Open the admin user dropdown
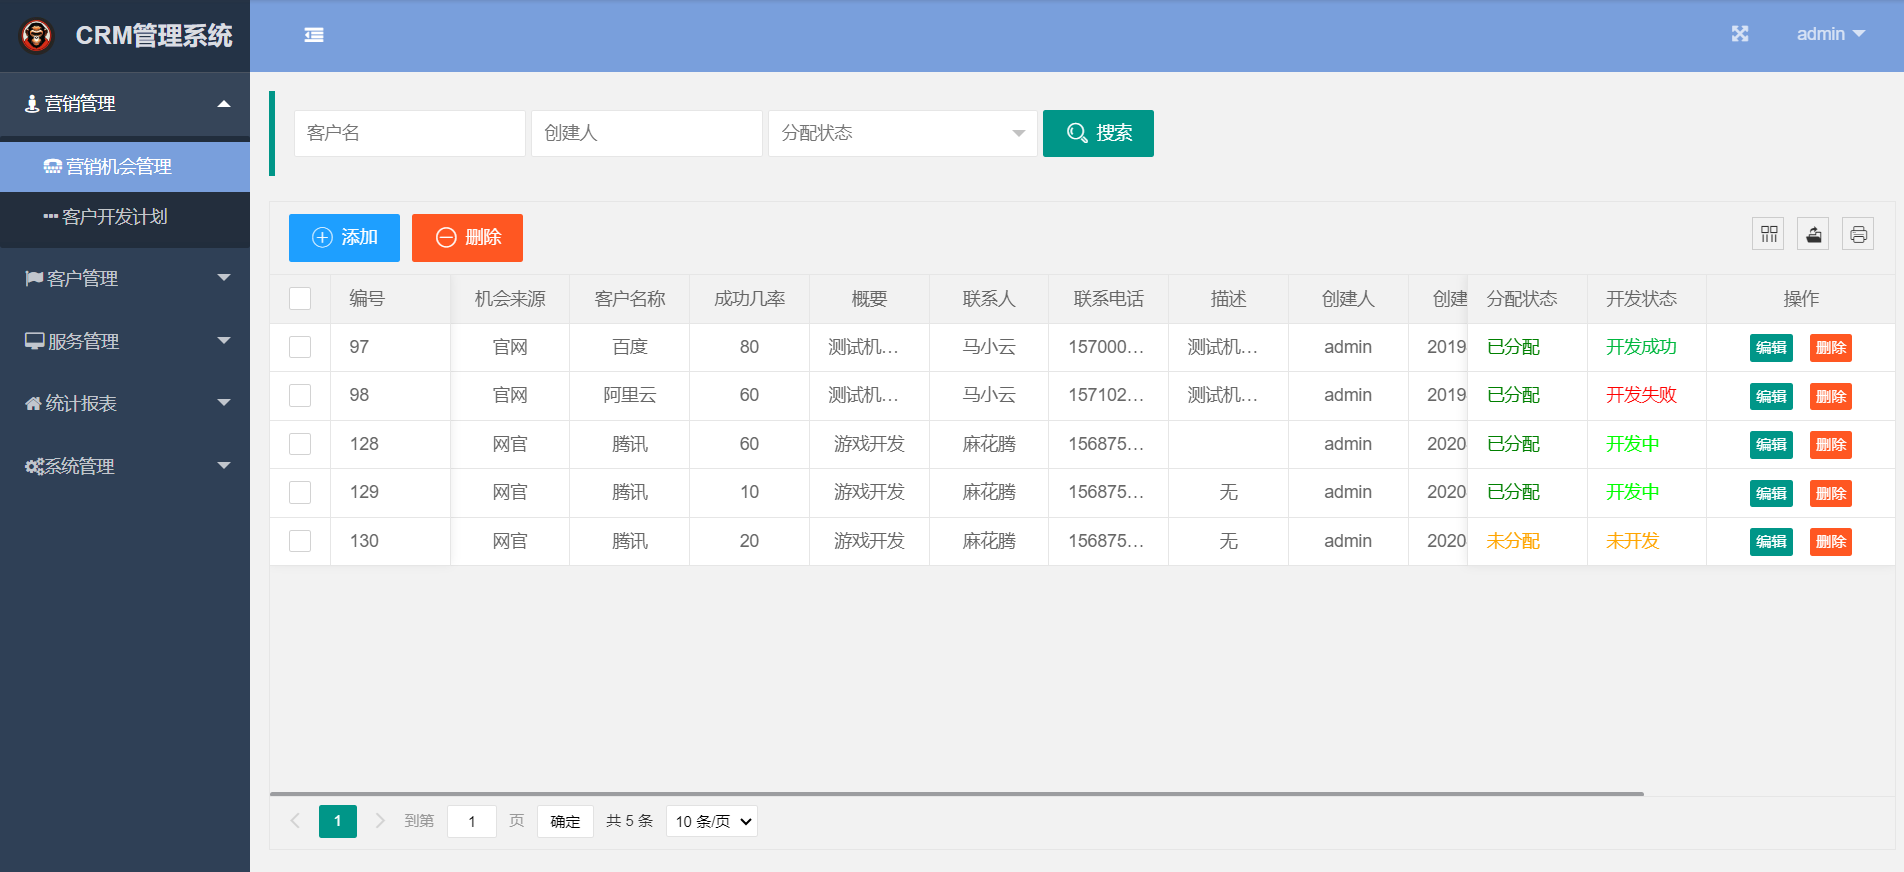1904x872 pixels. [x=1830, y=34]
